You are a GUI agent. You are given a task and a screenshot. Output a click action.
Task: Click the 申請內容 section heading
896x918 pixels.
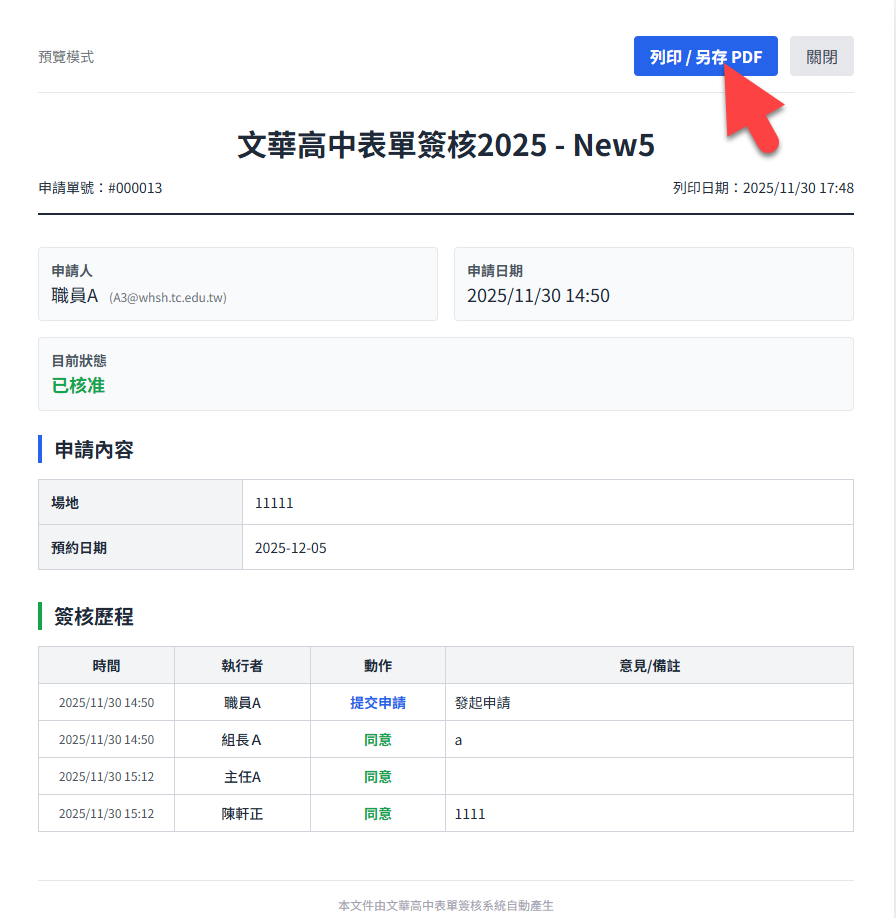(x=94, y=450)
